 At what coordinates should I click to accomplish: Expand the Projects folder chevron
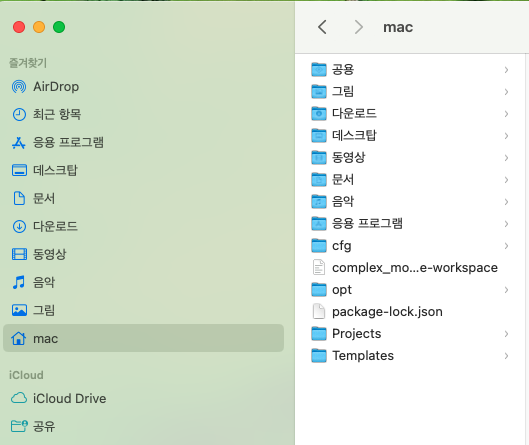coord(506,334)
